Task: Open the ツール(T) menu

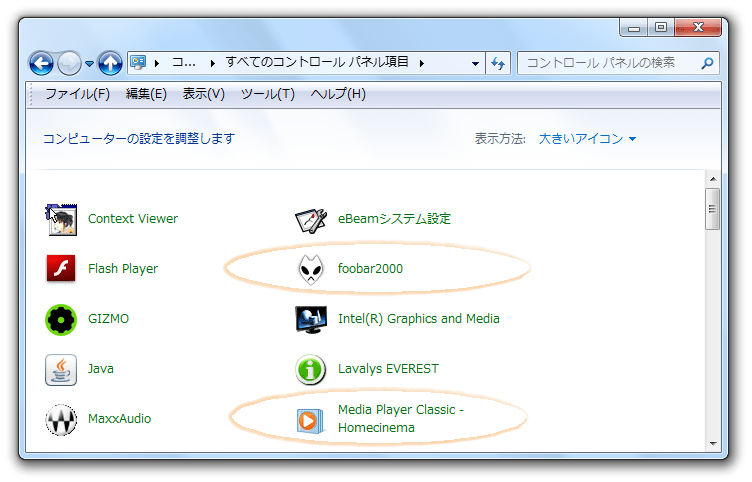Action: 268,94
